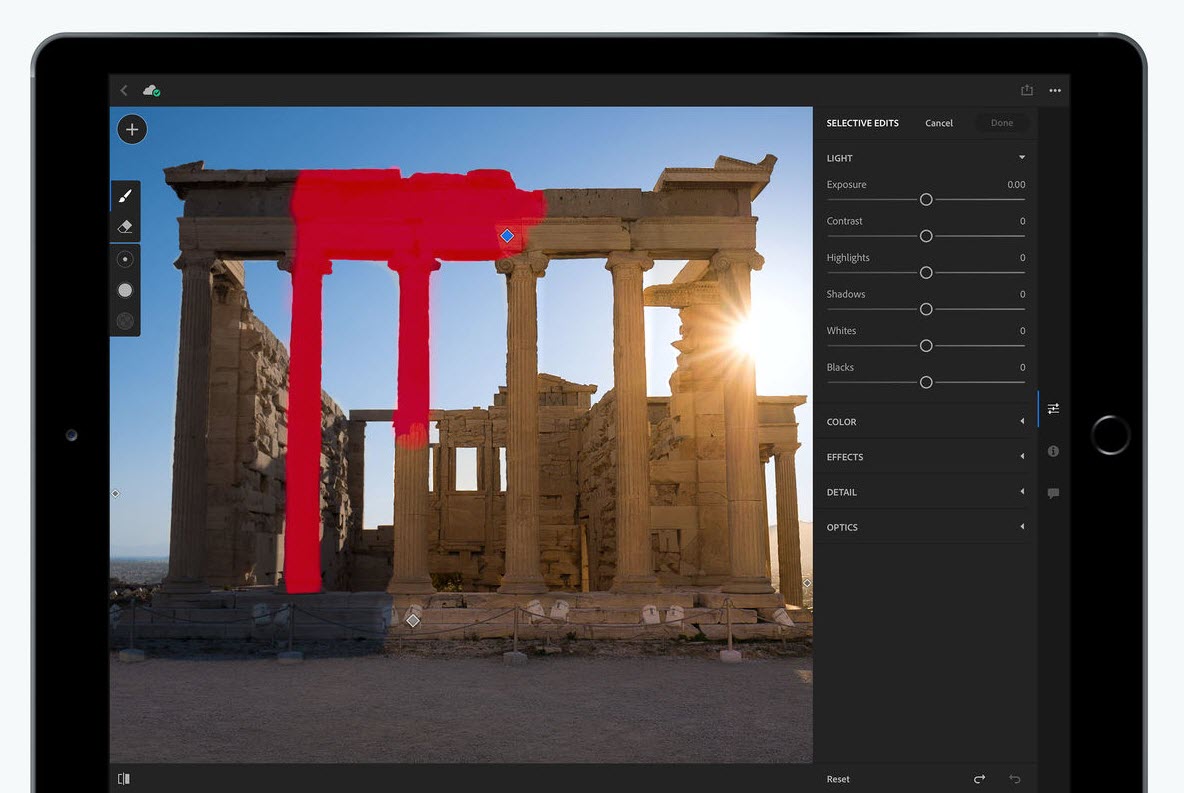Redo the previous edit

coord(980,778)
